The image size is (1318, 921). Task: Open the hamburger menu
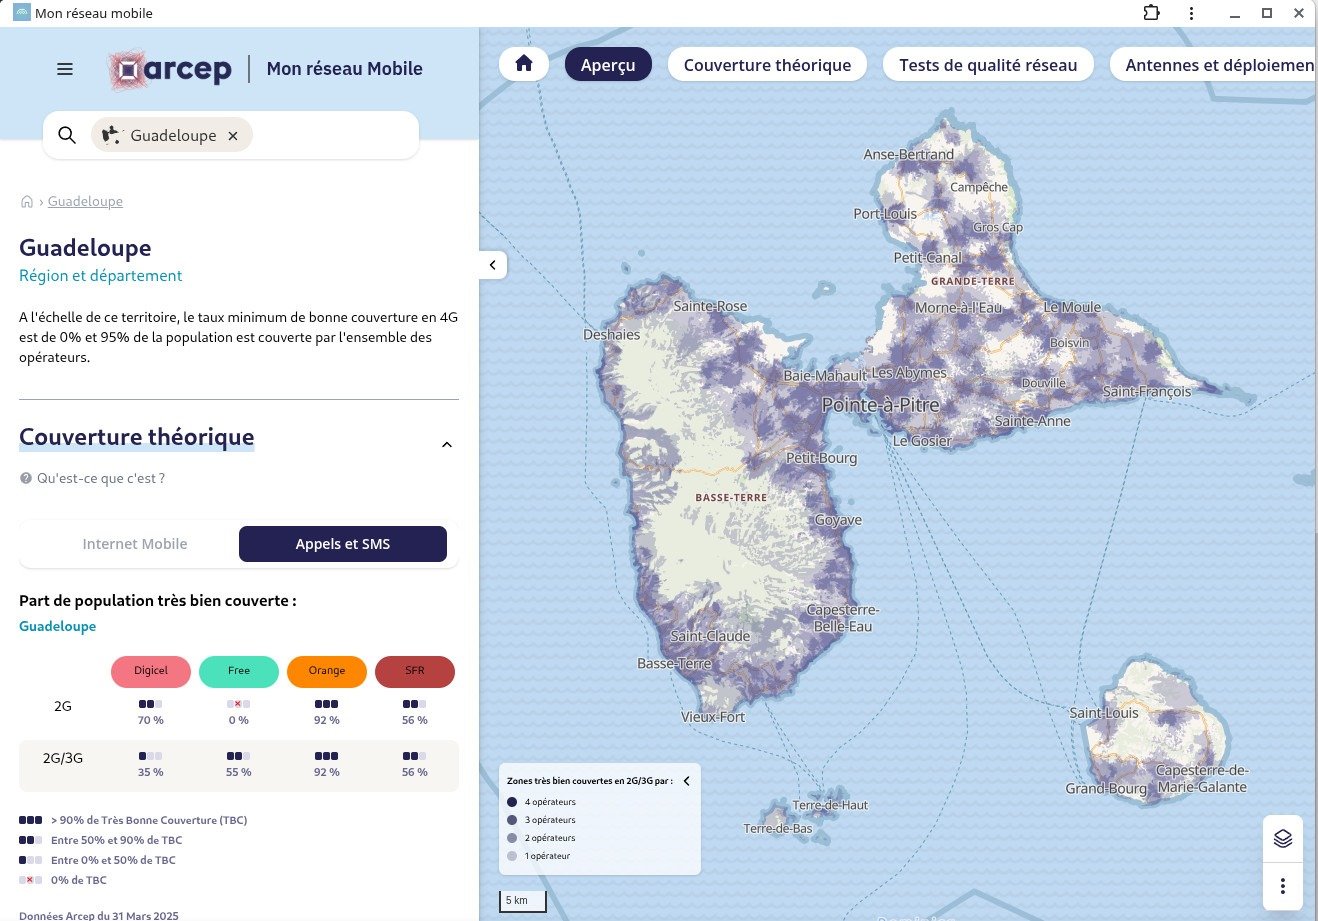[65, 69]
